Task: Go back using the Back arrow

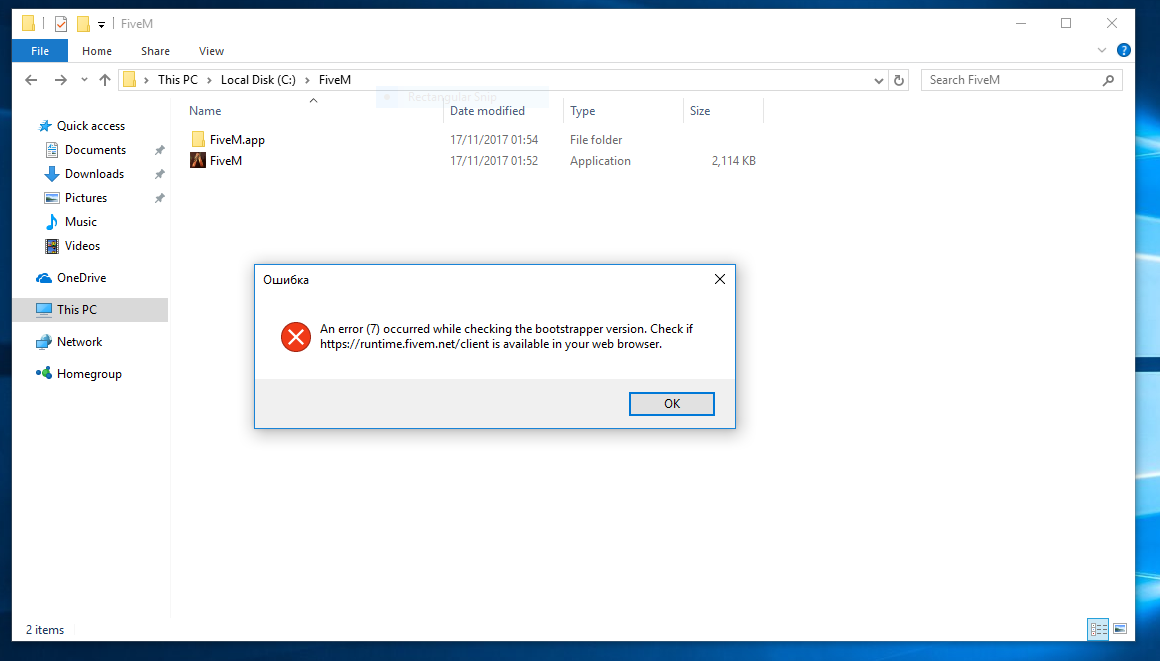Action: [x=31, y=80]
